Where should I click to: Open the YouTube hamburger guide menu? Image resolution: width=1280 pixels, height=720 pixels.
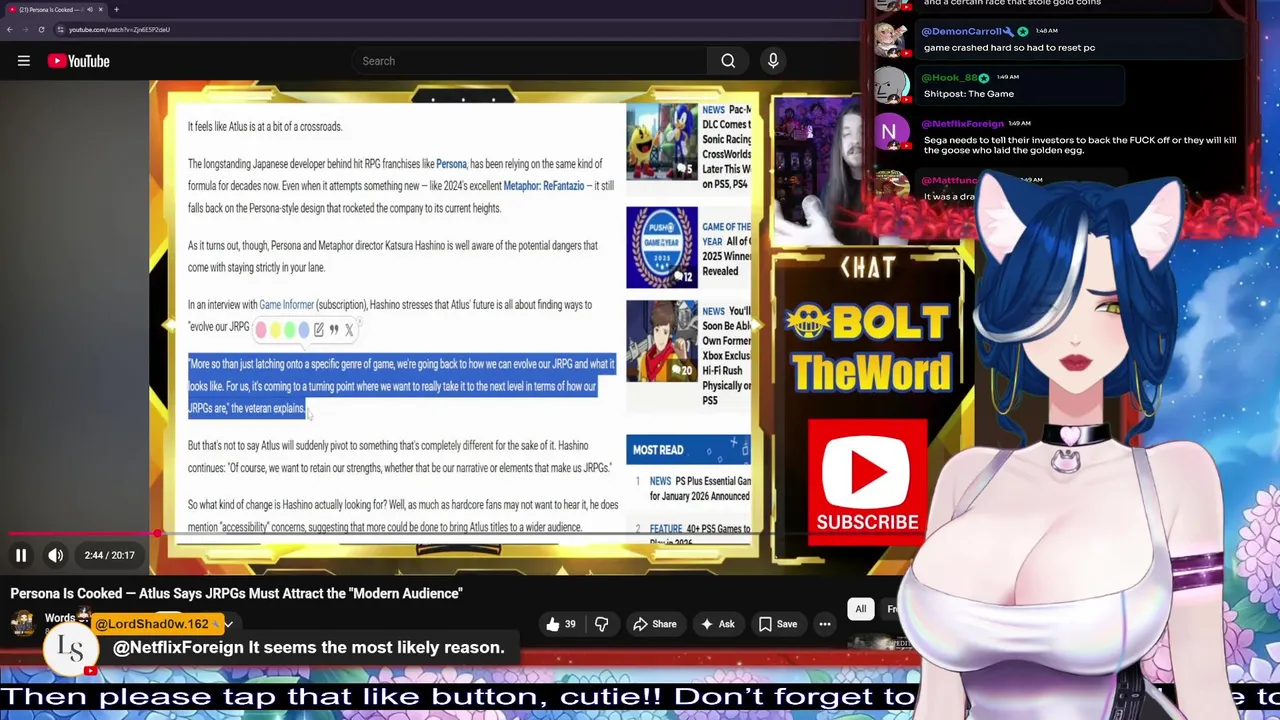pyautogui.click(x=24, y=61)
